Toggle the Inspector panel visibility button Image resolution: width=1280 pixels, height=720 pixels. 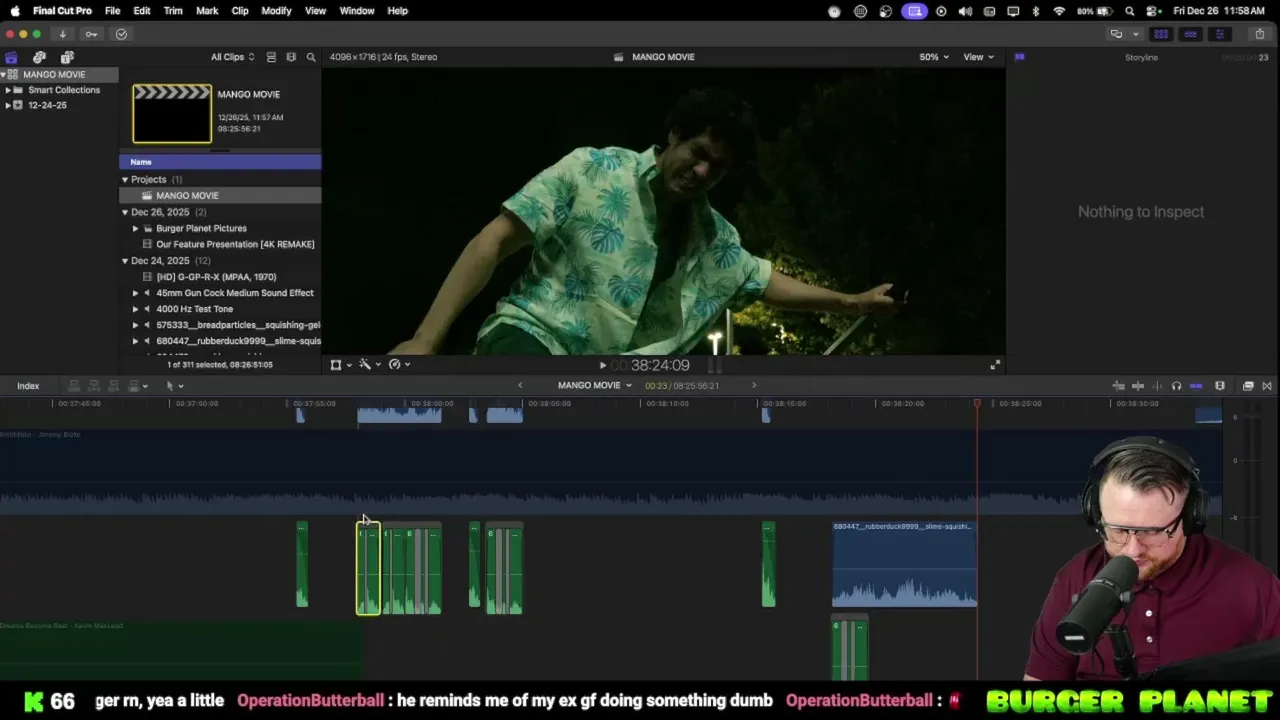pos(1219,34)
